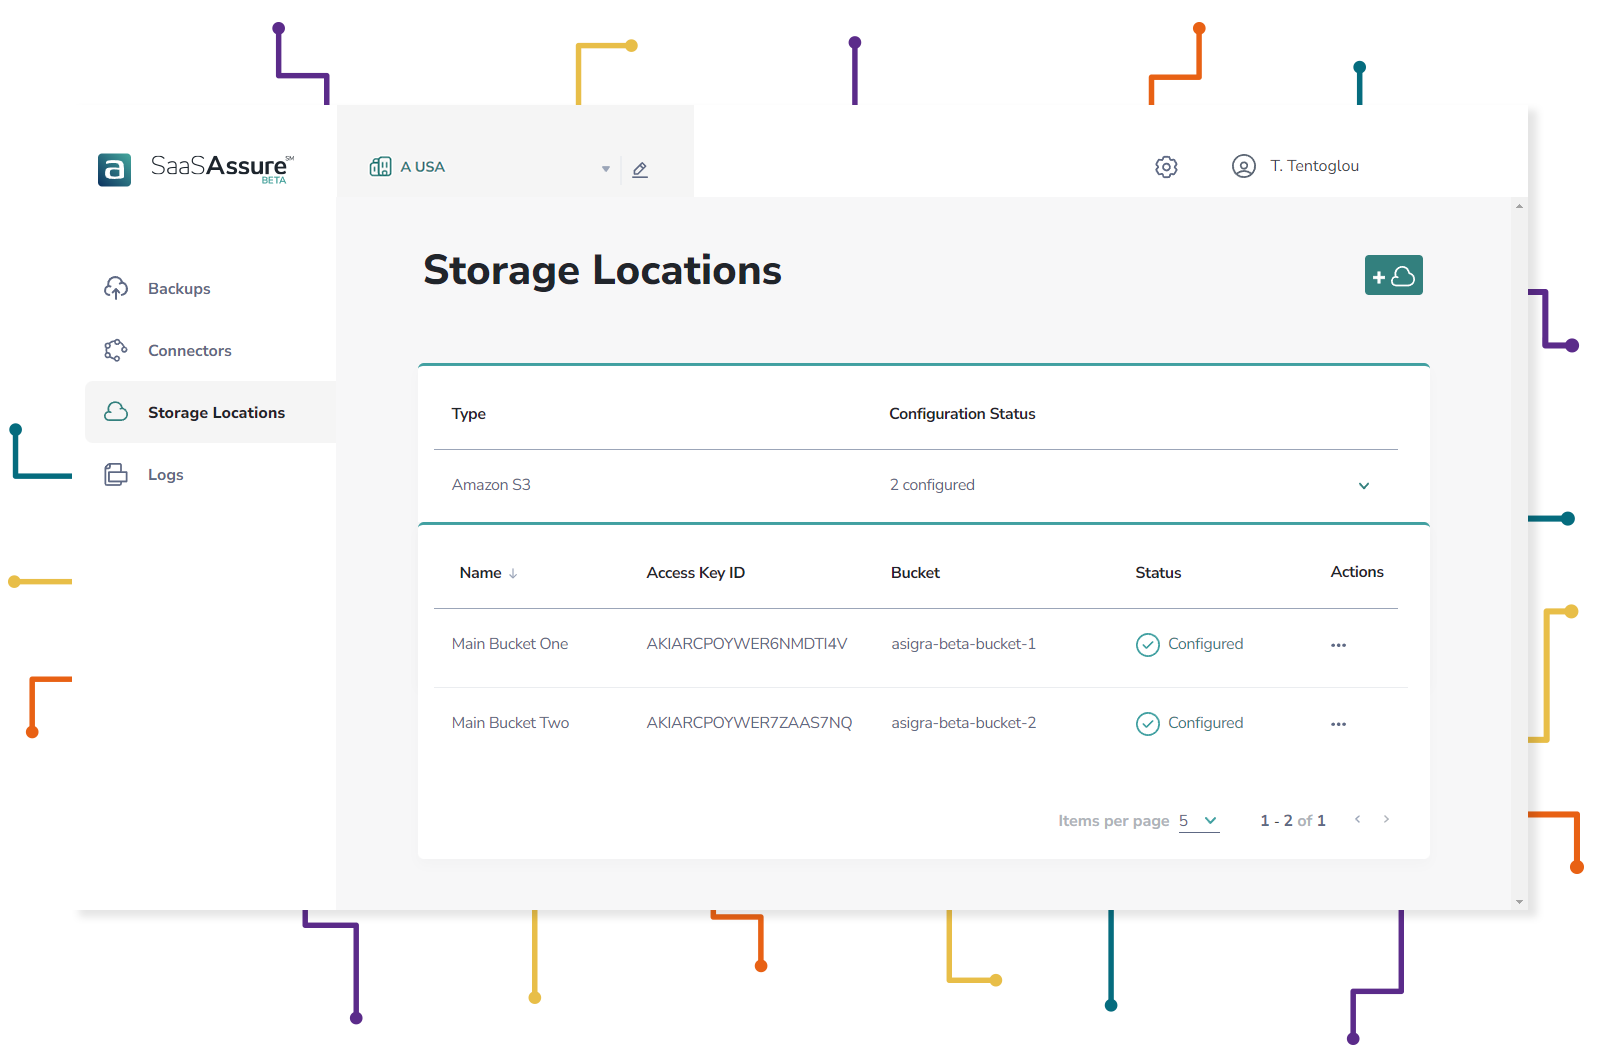Go to previous page arrow
Viewport: 1600px width, 1049px height.
click(x=1357, y=819)
